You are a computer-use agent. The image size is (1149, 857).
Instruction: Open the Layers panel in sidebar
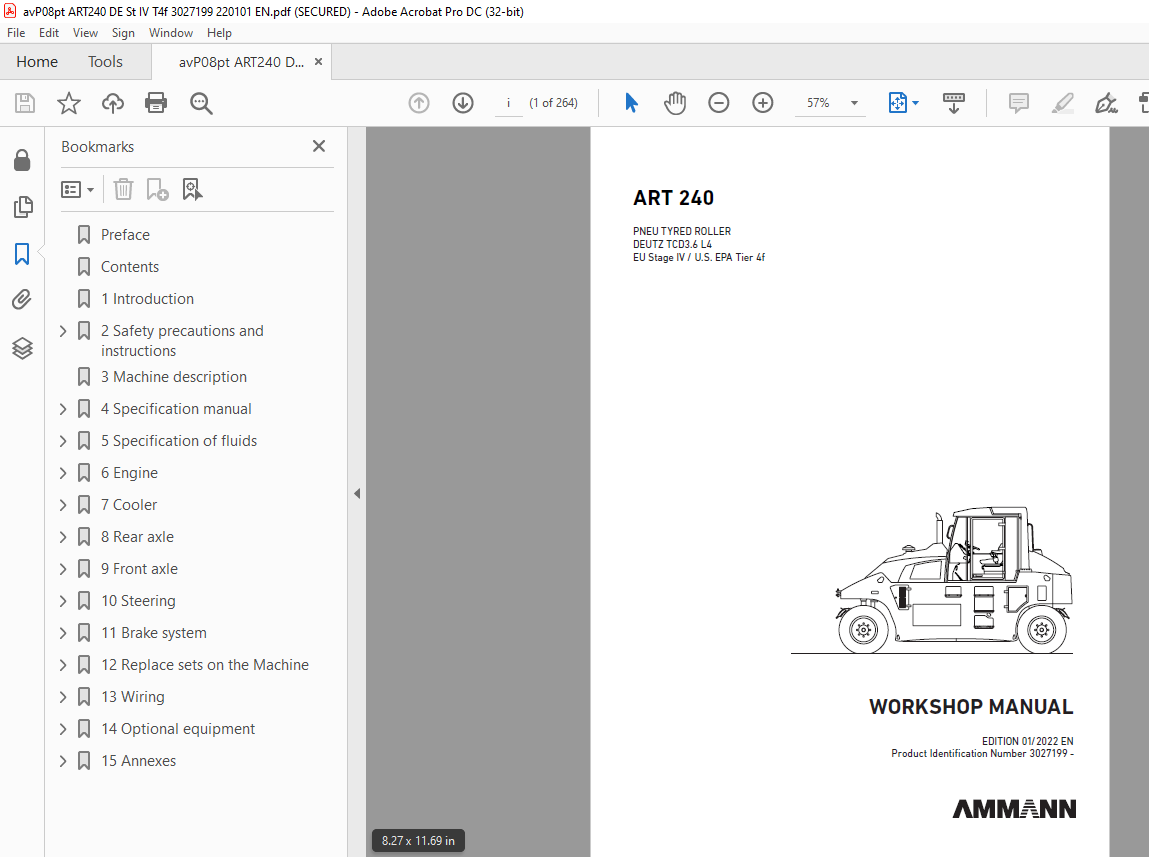22,348
